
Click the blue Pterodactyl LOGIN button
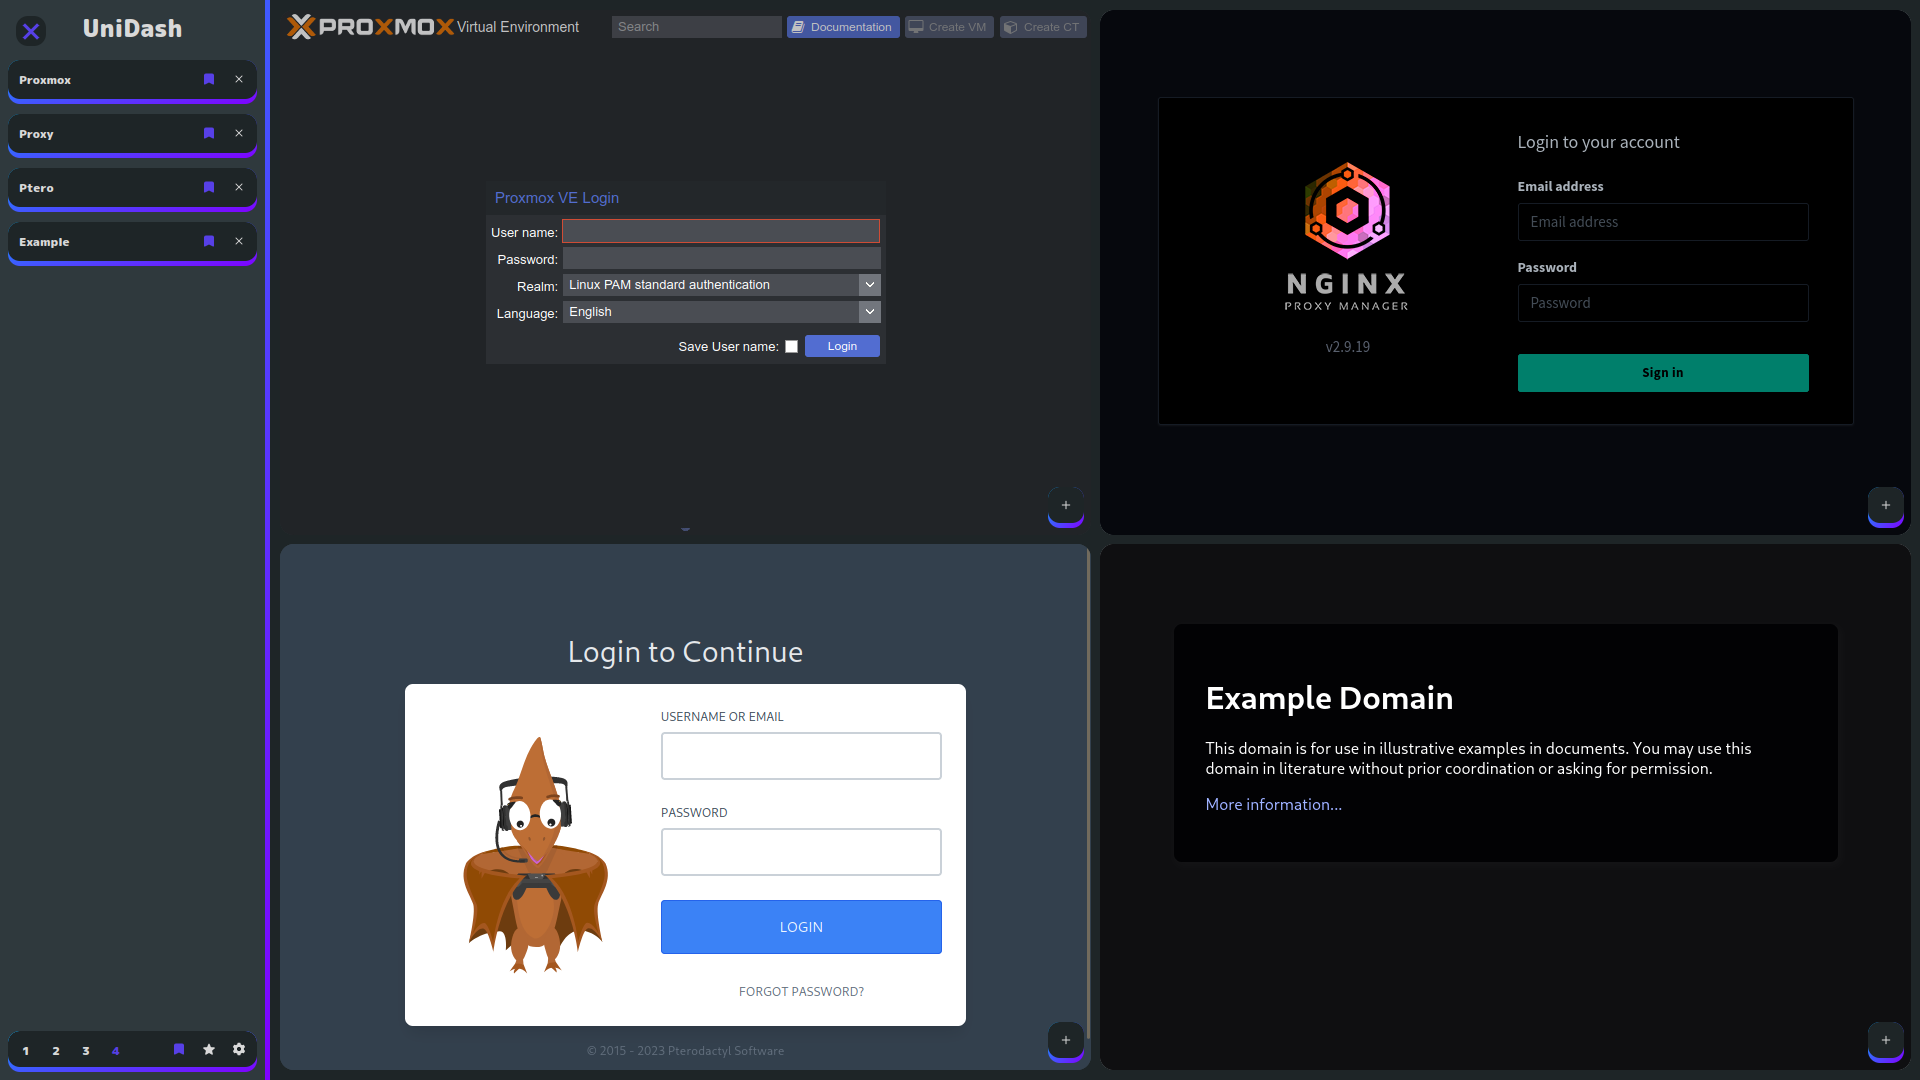[x=801, y=927]
